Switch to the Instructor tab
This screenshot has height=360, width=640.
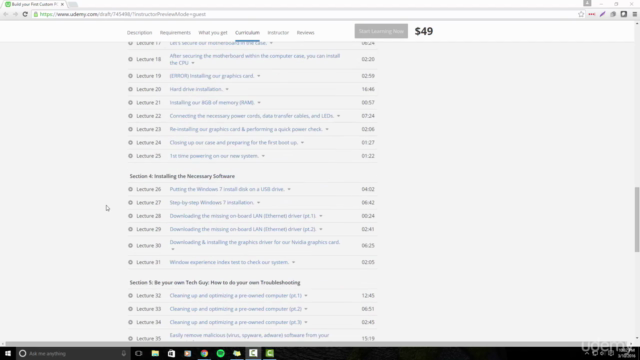coord(278,33)
